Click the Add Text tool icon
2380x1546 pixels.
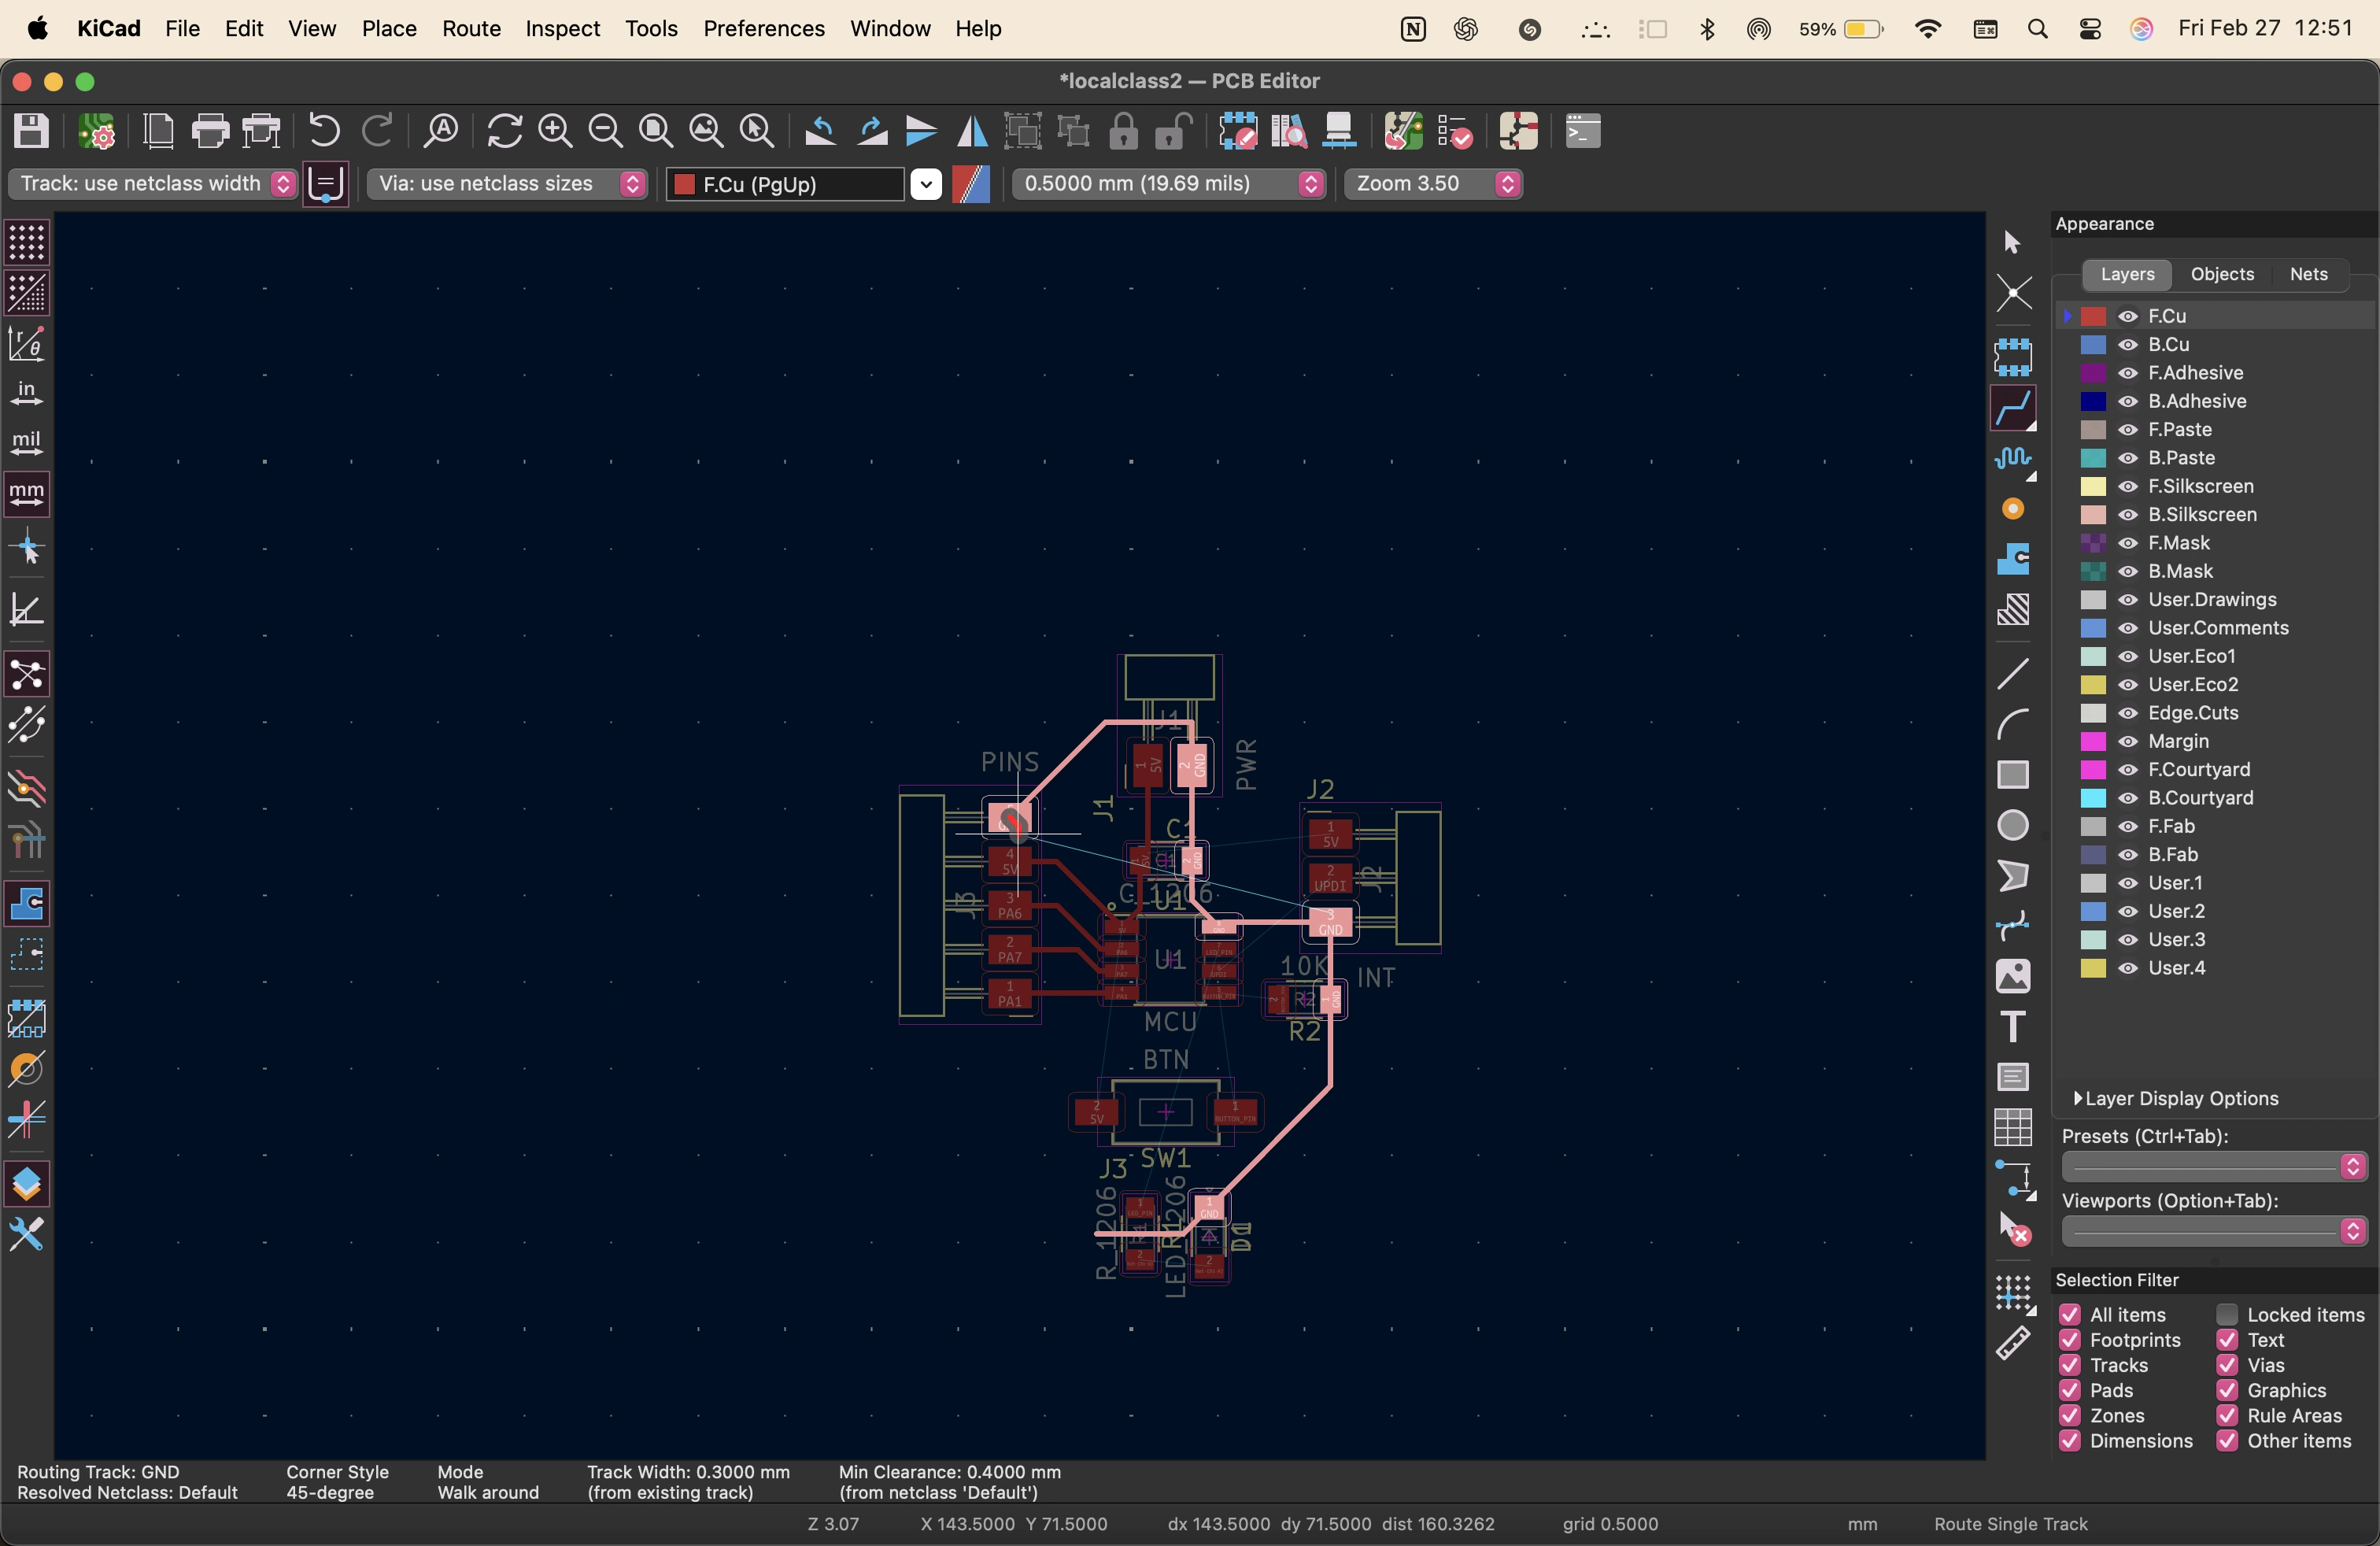point(2012,1026)
